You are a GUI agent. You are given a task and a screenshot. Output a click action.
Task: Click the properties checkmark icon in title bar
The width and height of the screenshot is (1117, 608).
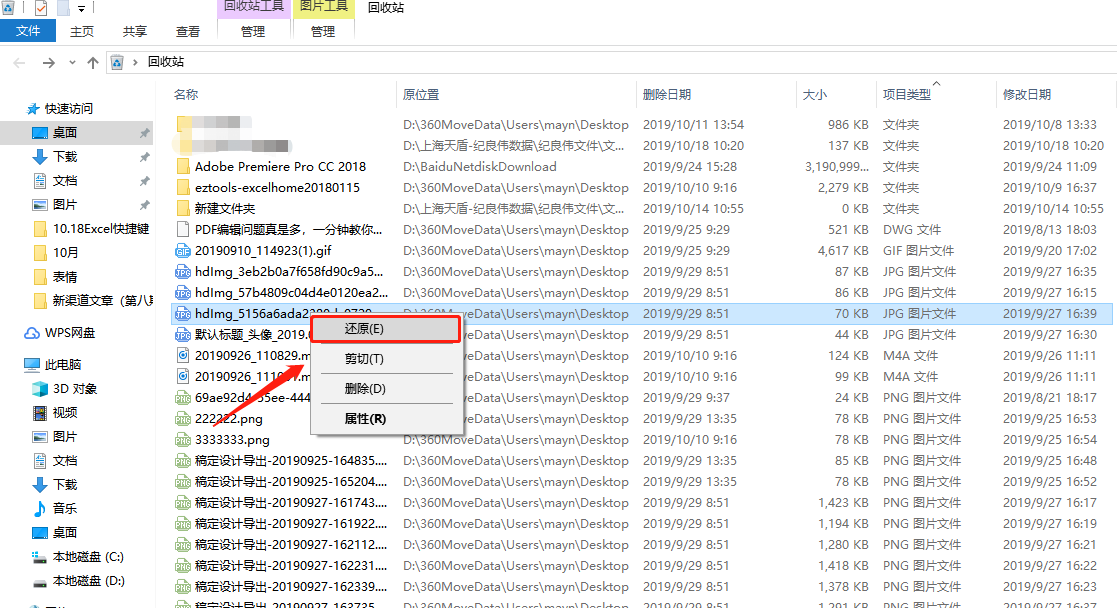pyautogui.click(x=41, y=8)
